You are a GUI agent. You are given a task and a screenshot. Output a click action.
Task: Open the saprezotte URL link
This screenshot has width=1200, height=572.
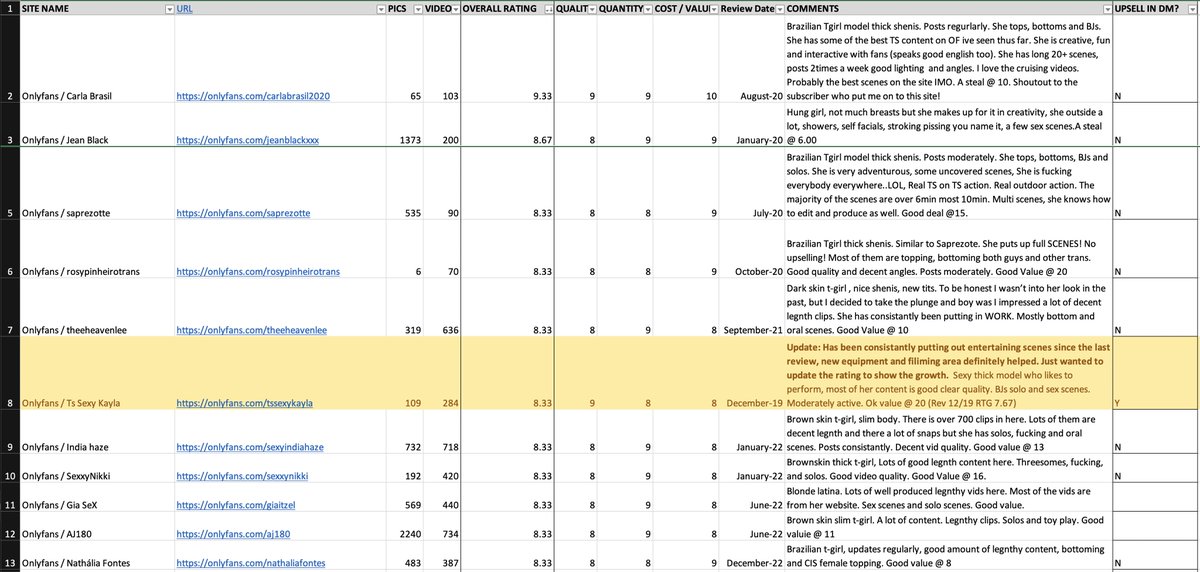point(243,213)
